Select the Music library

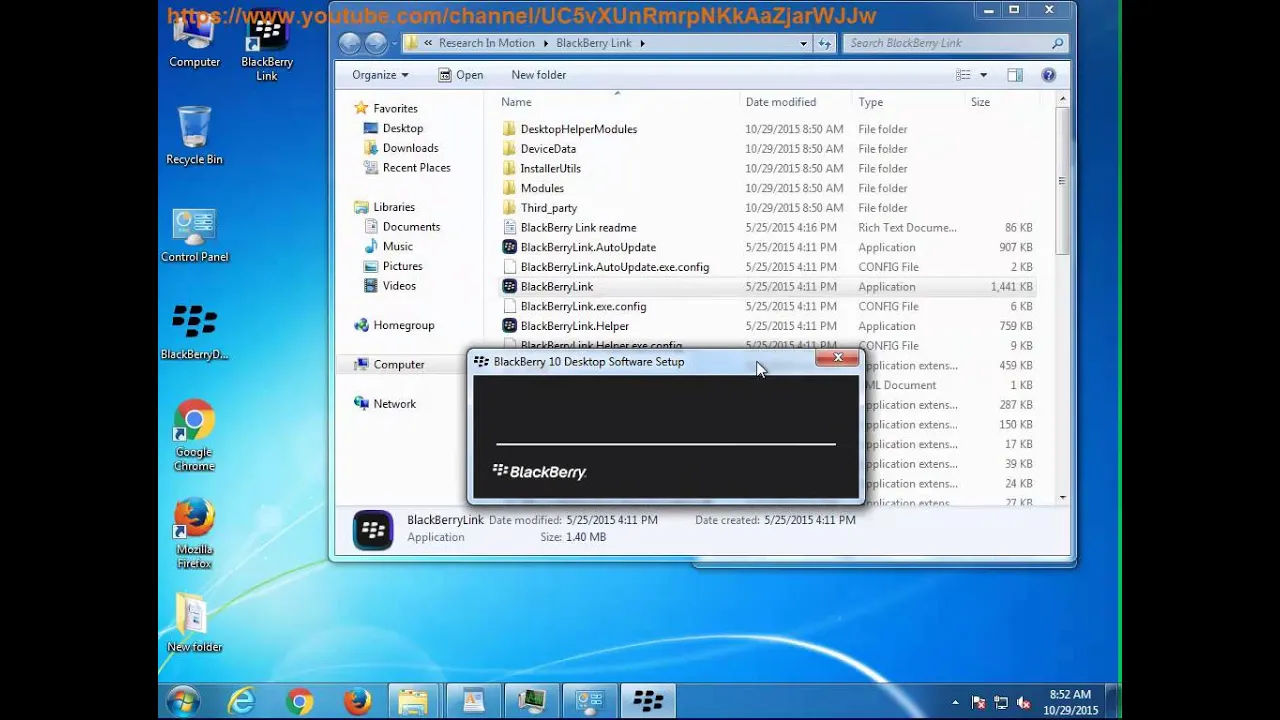click(398, 246)
